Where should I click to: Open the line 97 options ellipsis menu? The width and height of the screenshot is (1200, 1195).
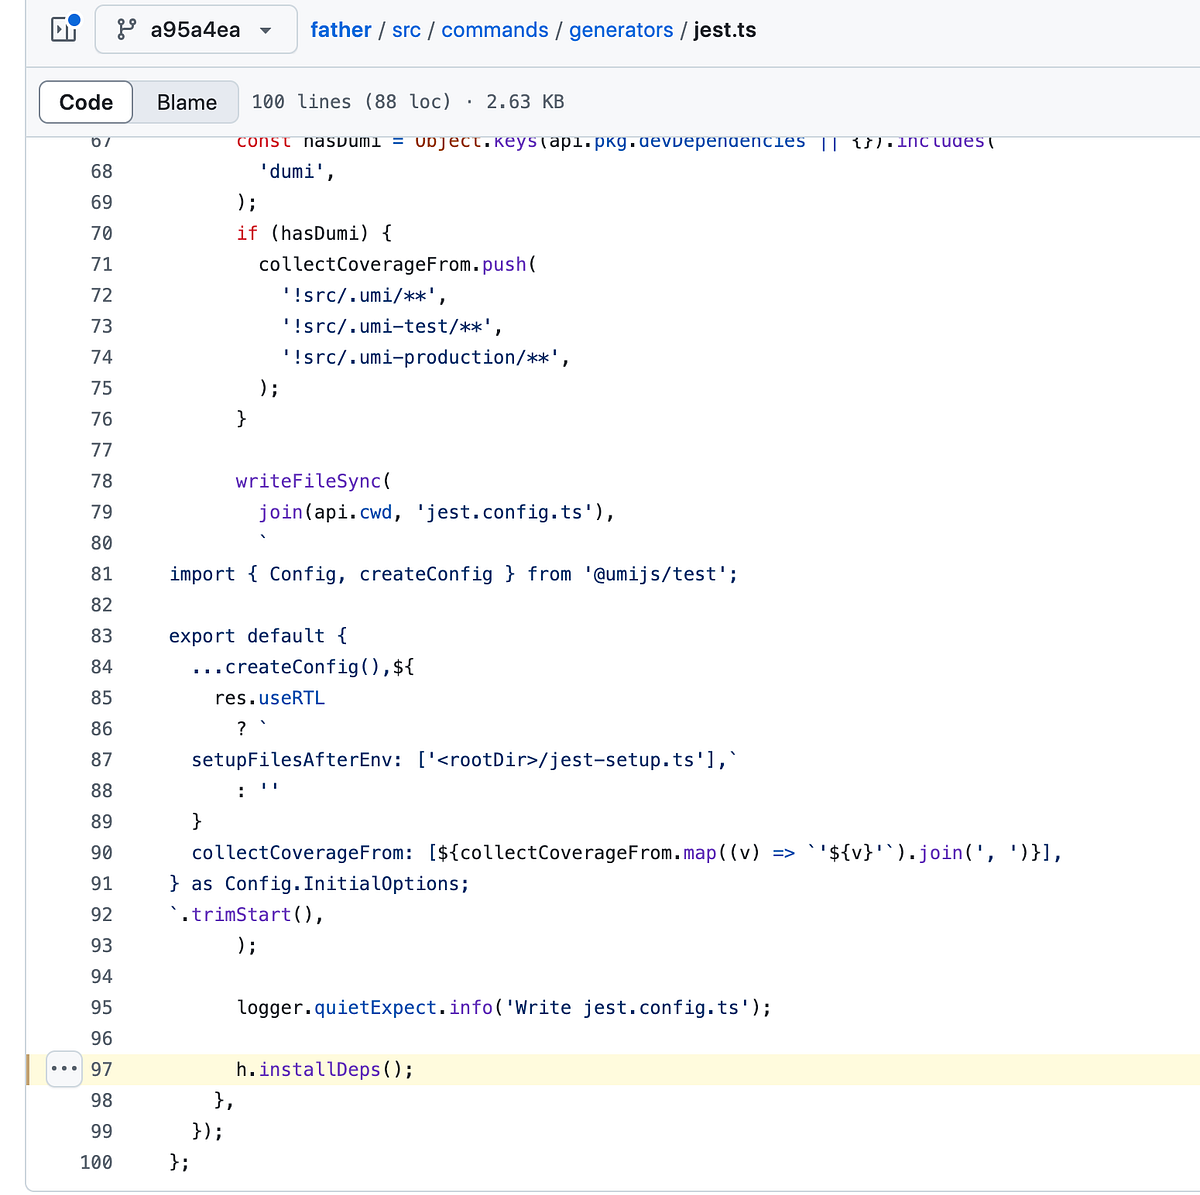coord(63,1068)
